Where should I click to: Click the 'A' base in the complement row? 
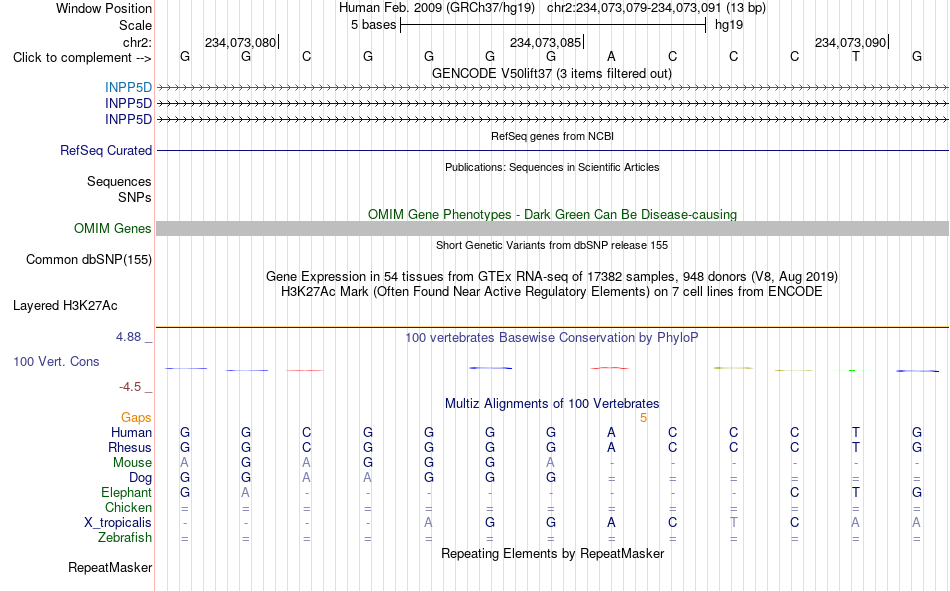tap(611, 56)
